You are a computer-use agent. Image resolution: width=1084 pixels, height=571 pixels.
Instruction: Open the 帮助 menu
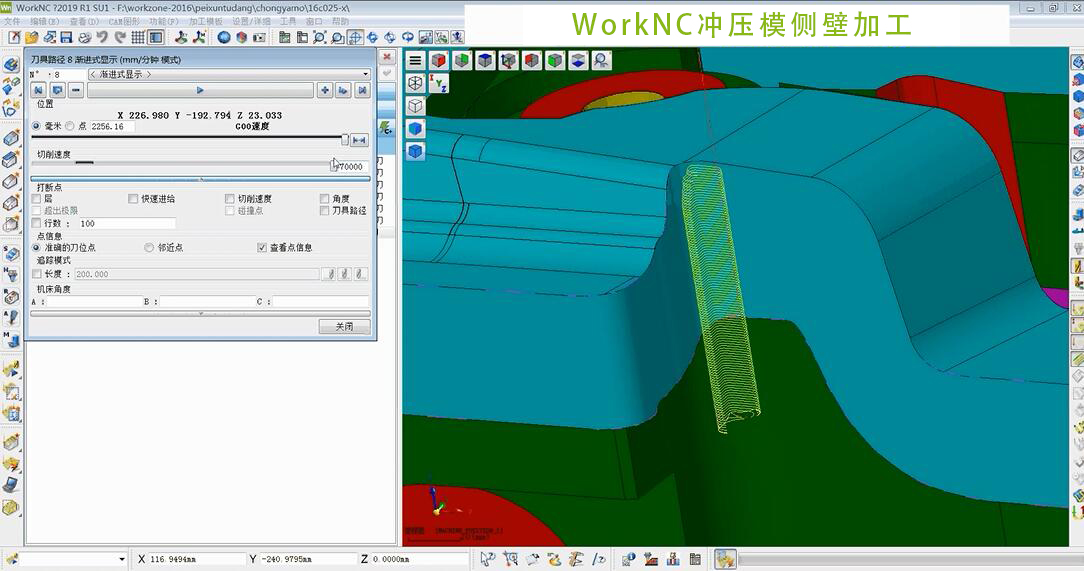(340, 21)
